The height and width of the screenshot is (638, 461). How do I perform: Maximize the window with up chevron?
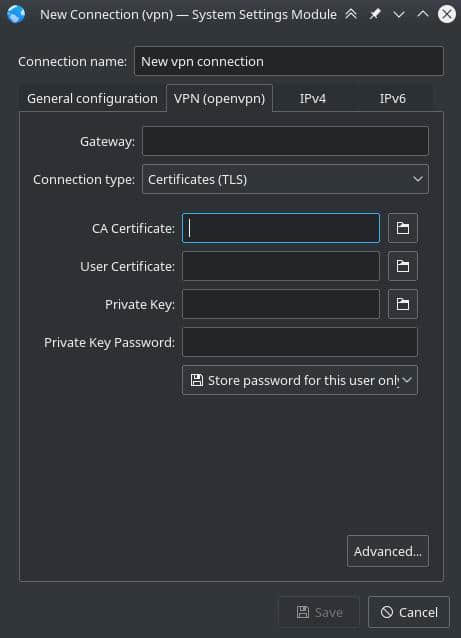pyautogui.click(x=423, y=15)
